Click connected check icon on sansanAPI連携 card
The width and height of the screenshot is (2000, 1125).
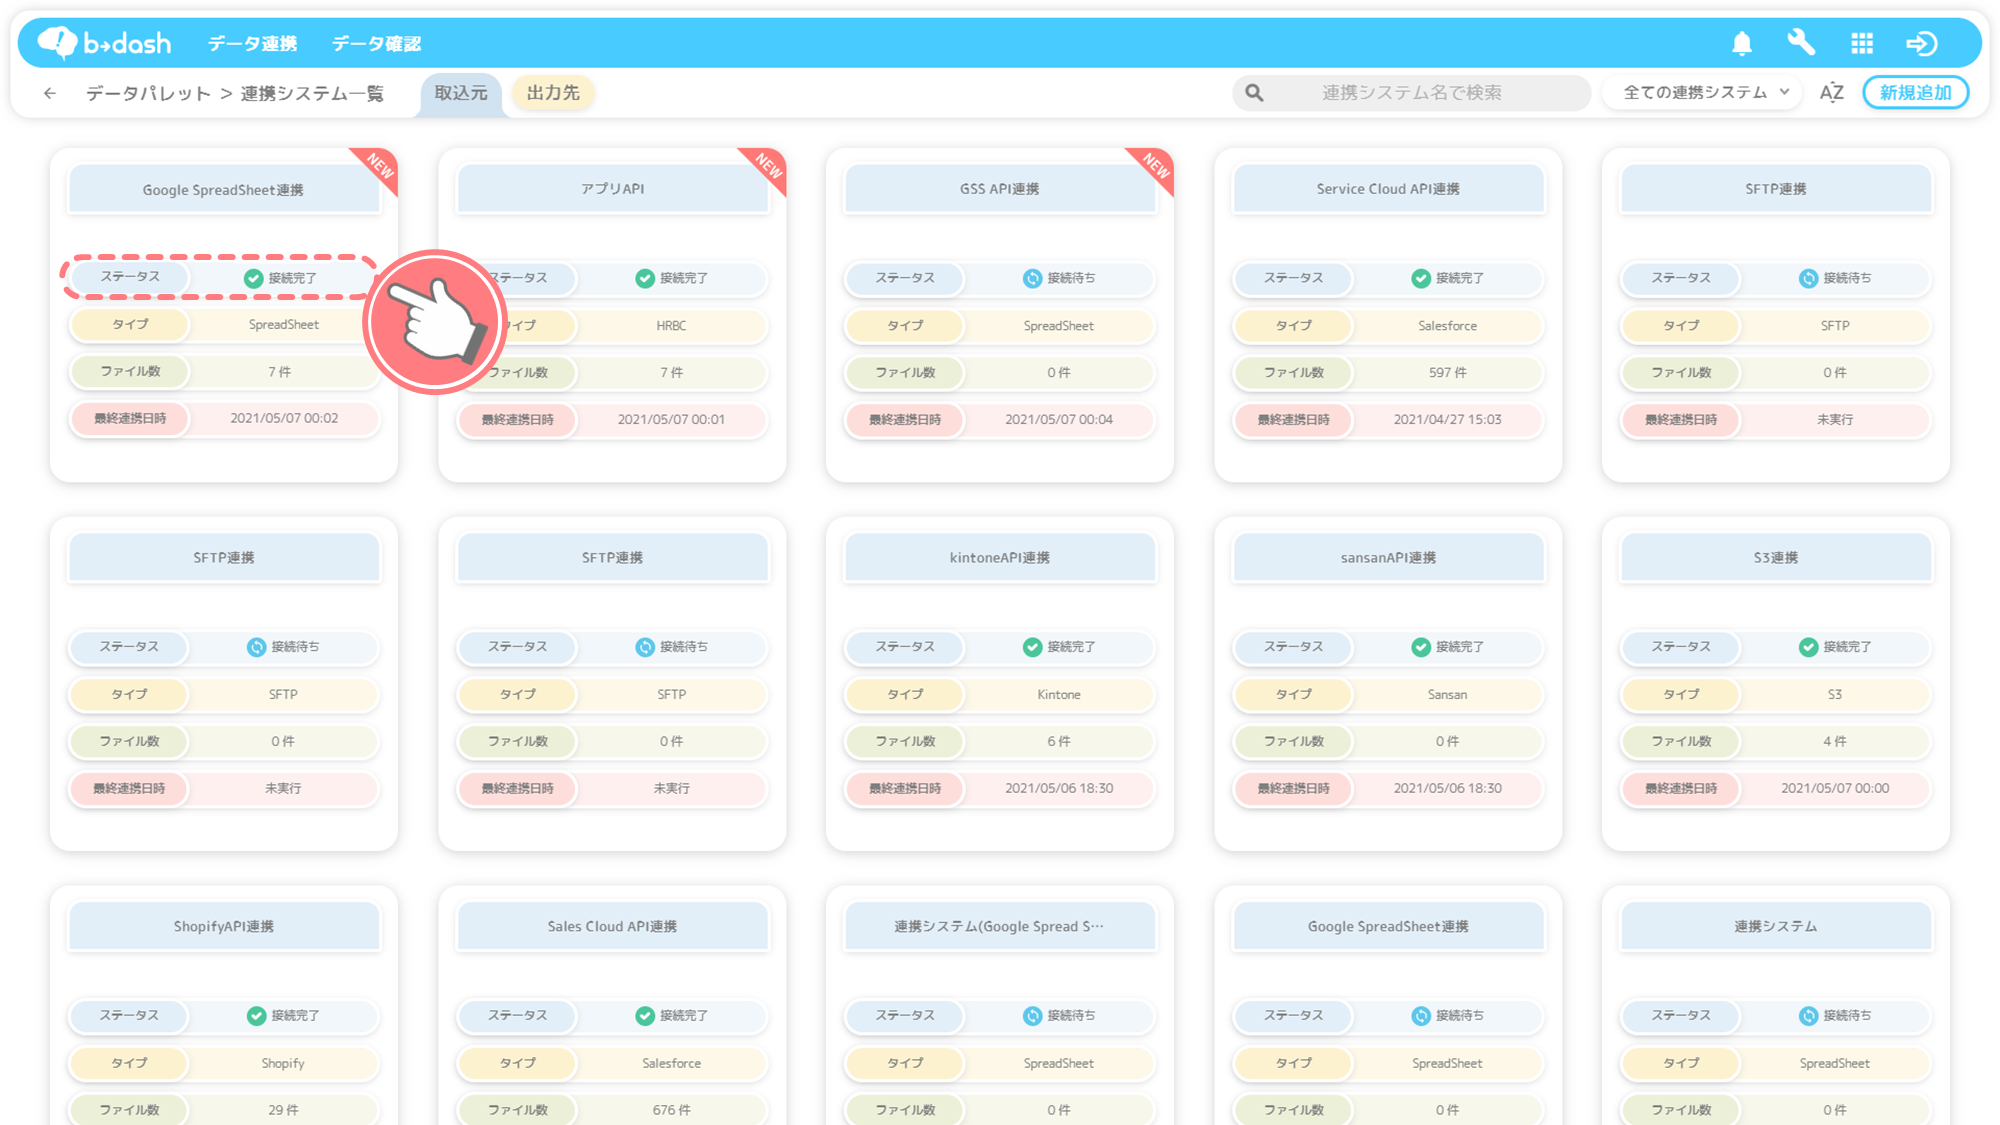1421,647
